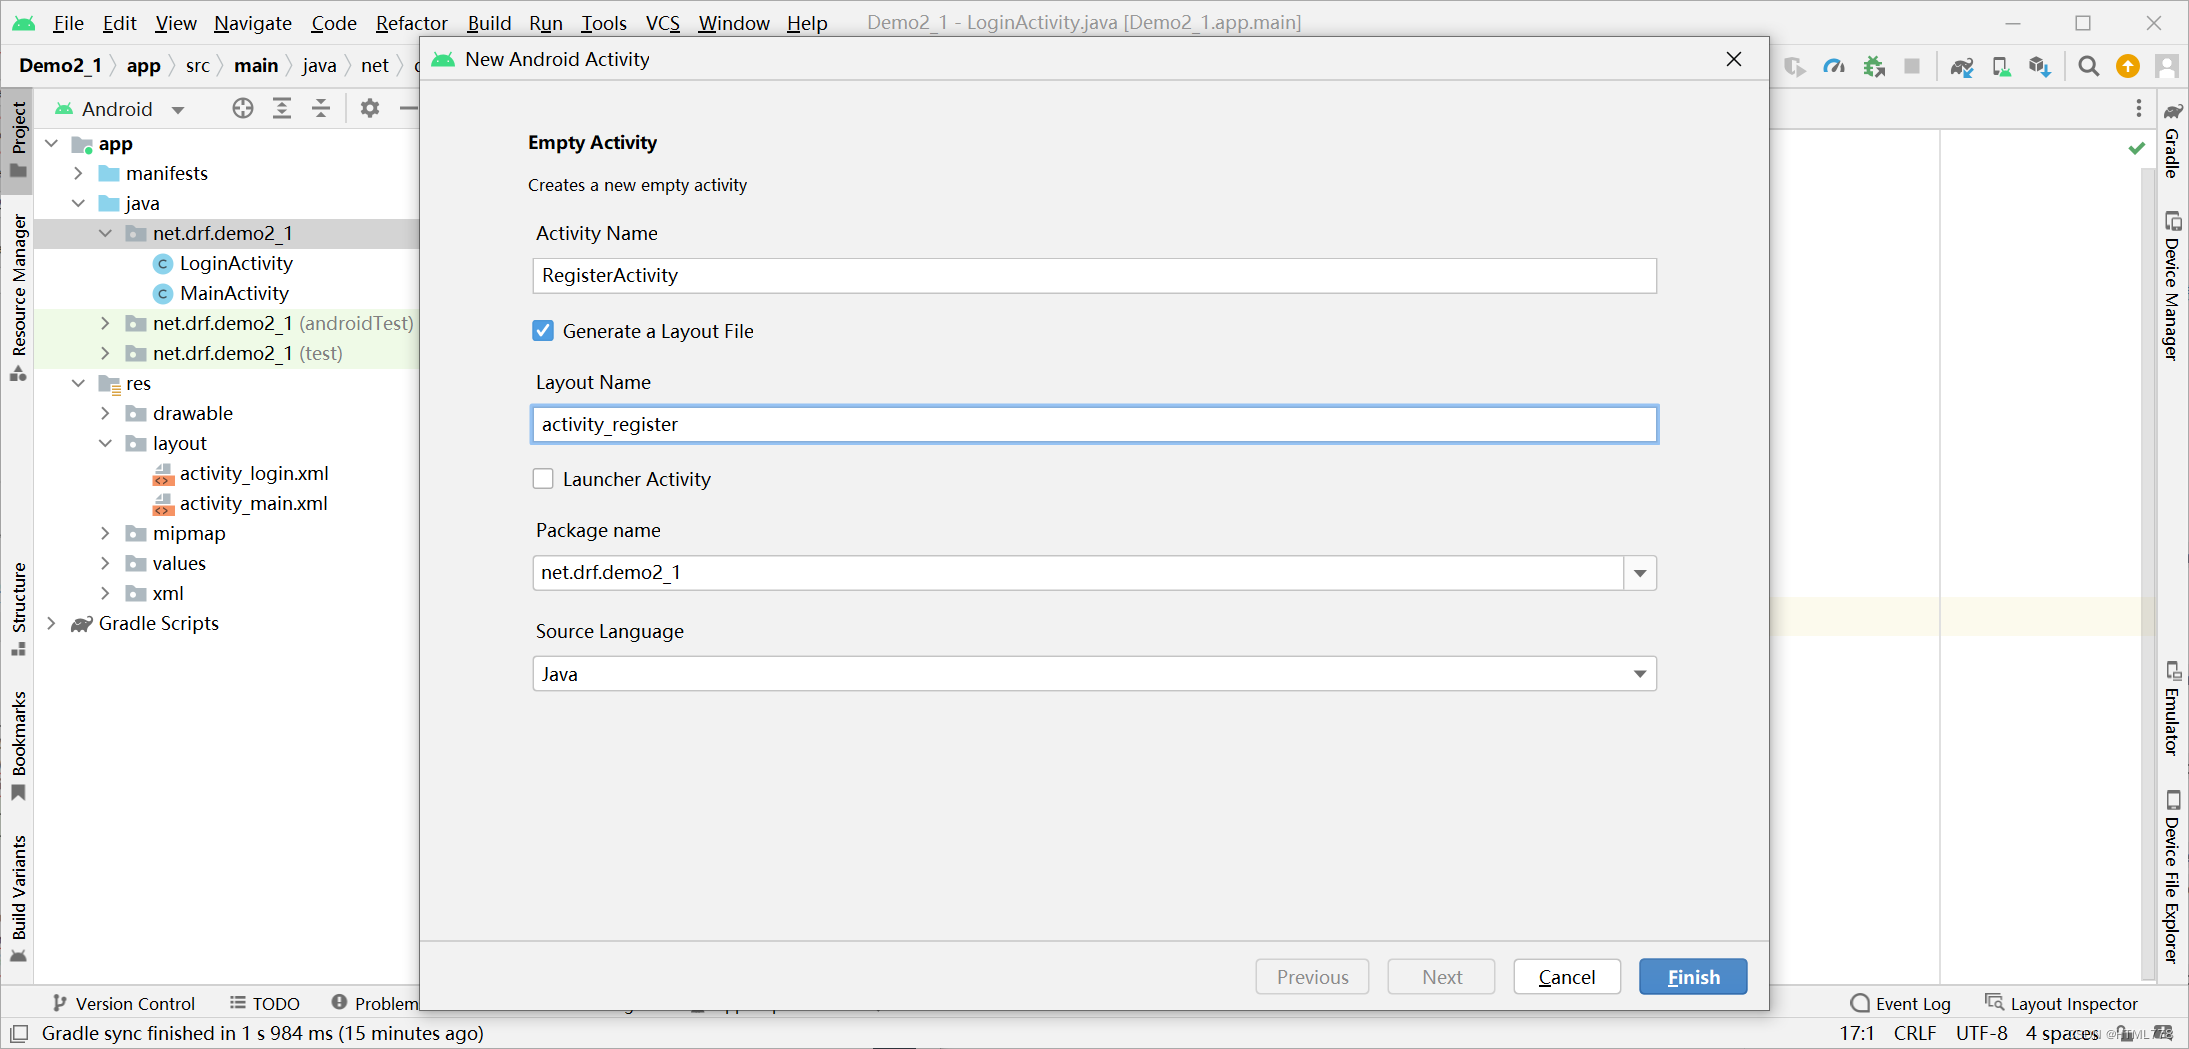Open the Bookmarks side tab
The height and width of the screenshot is (1049, 2189).
[18, 746]
